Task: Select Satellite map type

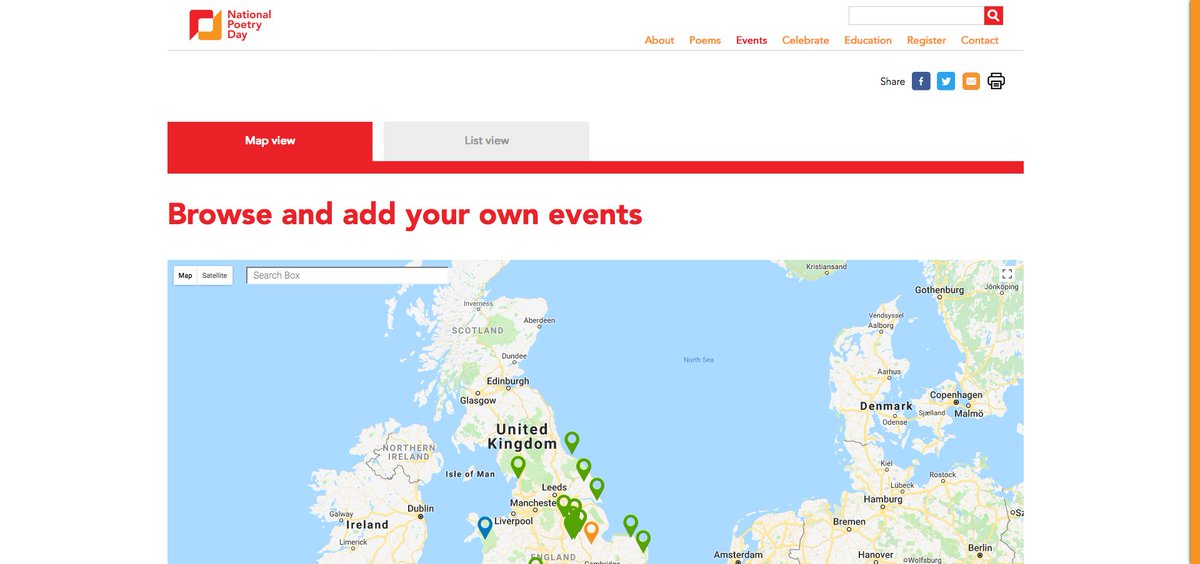Action: point(214,275)
